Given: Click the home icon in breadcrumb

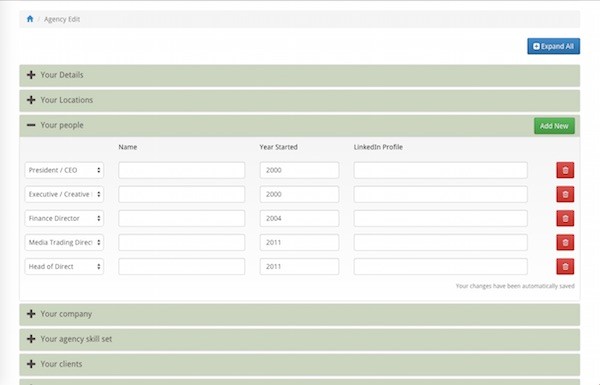Looking at the screenshot, I should pyautogui.click(x=30, y=19).
